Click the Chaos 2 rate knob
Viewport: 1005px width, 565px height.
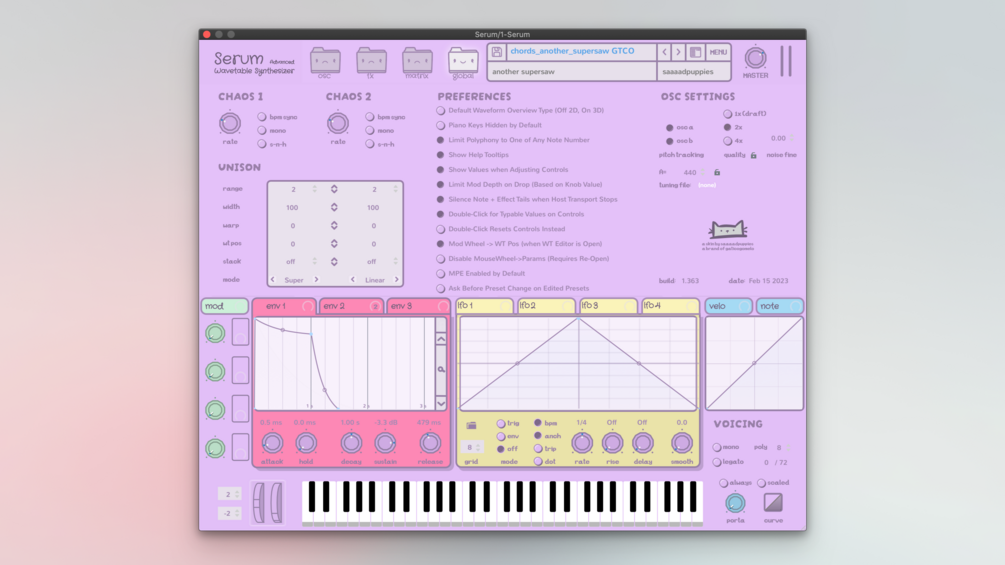click(x=338, y=122)
